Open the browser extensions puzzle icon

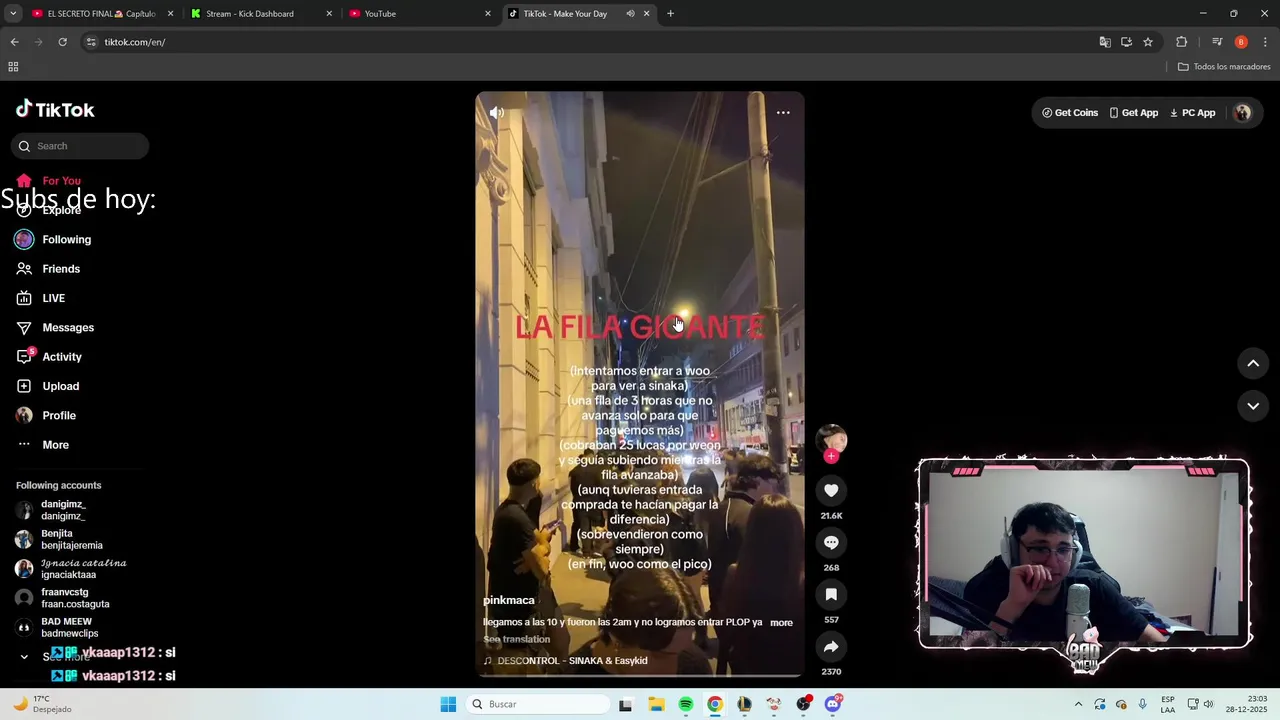click(1181, 42)
